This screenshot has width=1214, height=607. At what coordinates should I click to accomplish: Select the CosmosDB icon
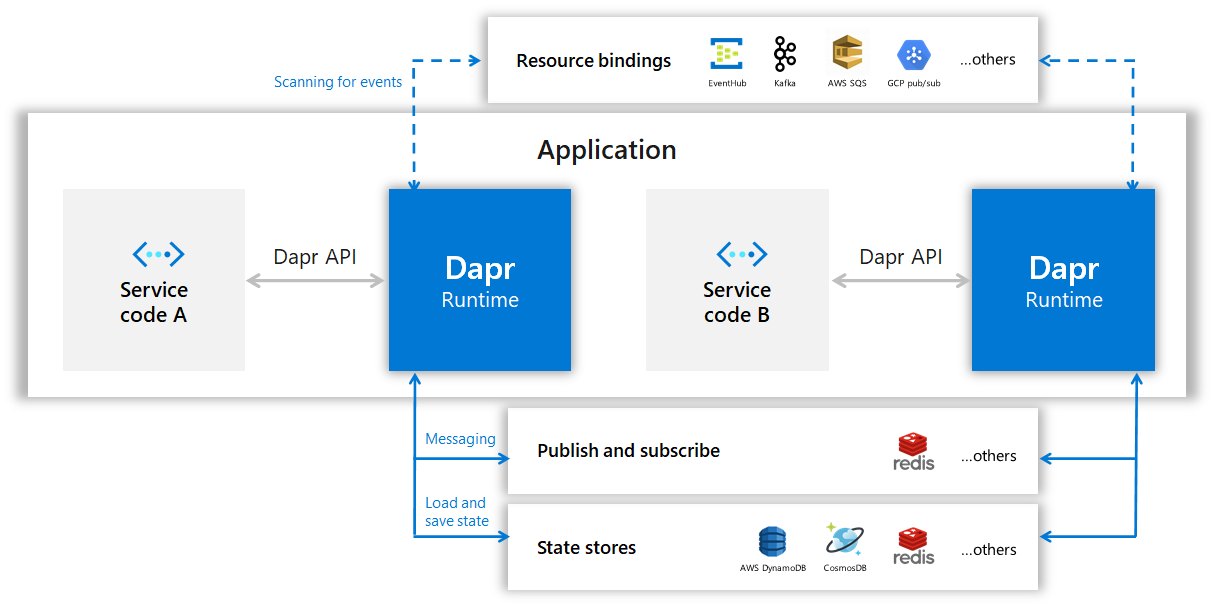843,540
